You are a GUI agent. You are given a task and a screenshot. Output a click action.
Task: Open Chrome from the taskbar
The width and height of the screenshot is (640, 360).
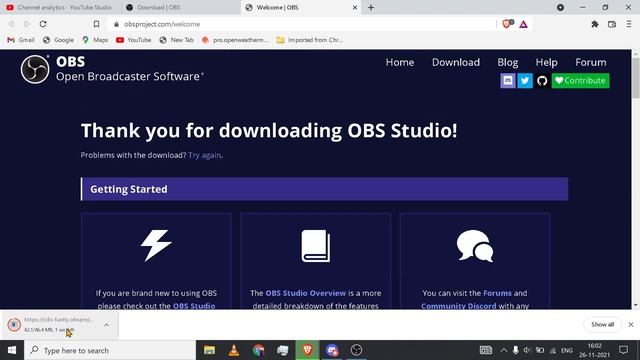click(258, 350)
